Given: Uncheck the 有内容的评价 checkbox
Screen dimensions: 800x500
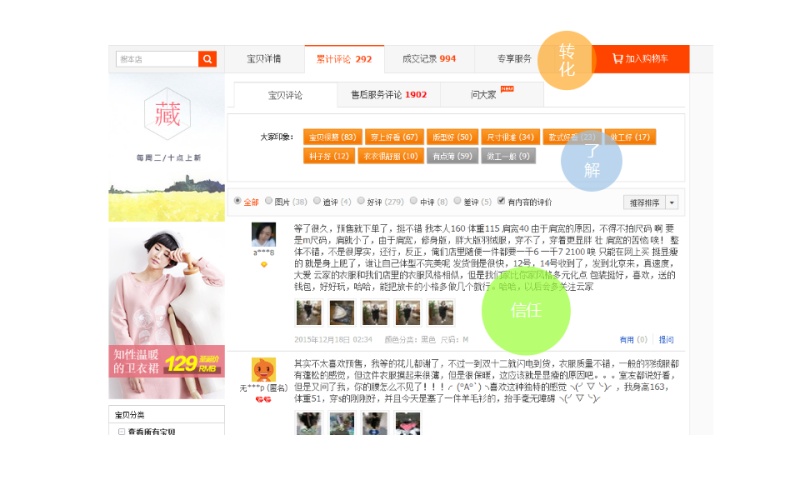Looking at the screenshot, I should [502, 201].
